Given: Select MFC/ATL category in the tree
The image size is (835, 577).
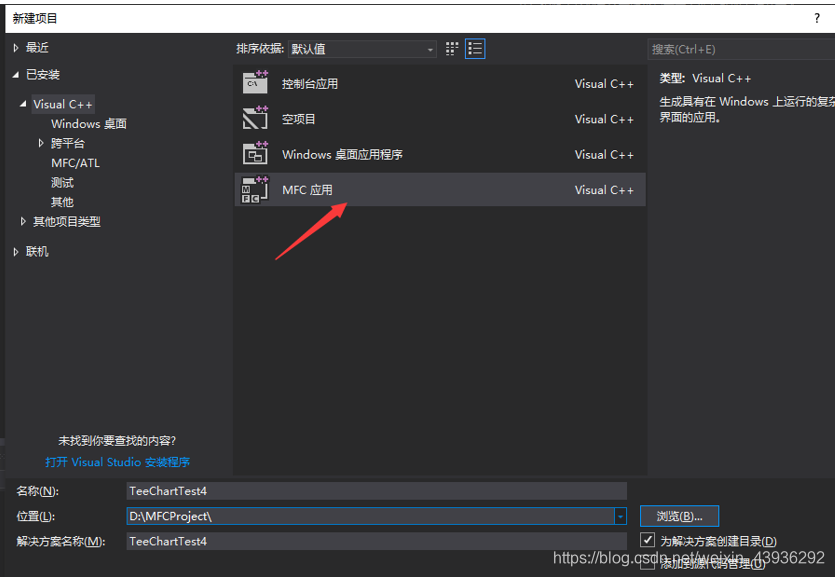Looking at the screenshot, I should pos(76,163).
